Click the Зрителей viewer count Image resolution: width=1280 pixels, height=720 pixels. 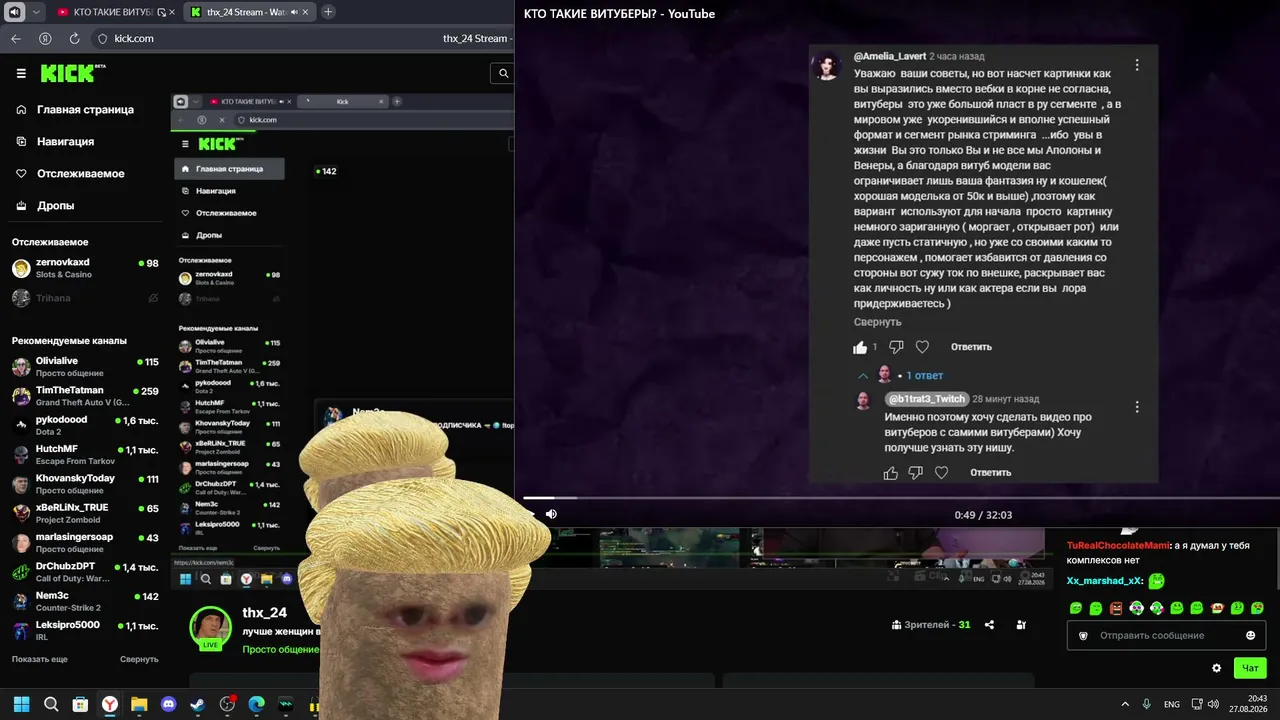tap(931, 625)
